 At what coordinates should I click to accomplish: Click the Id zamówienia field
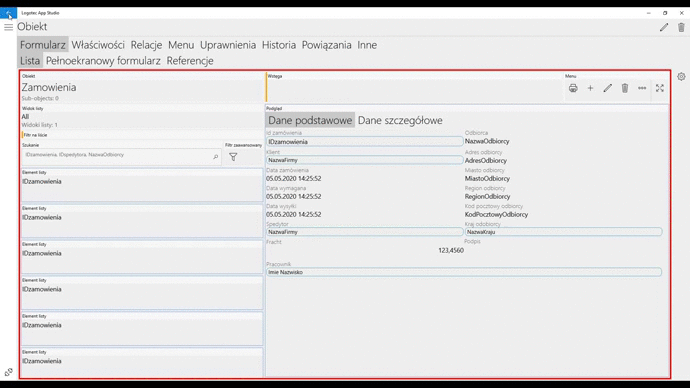[364, 142]
